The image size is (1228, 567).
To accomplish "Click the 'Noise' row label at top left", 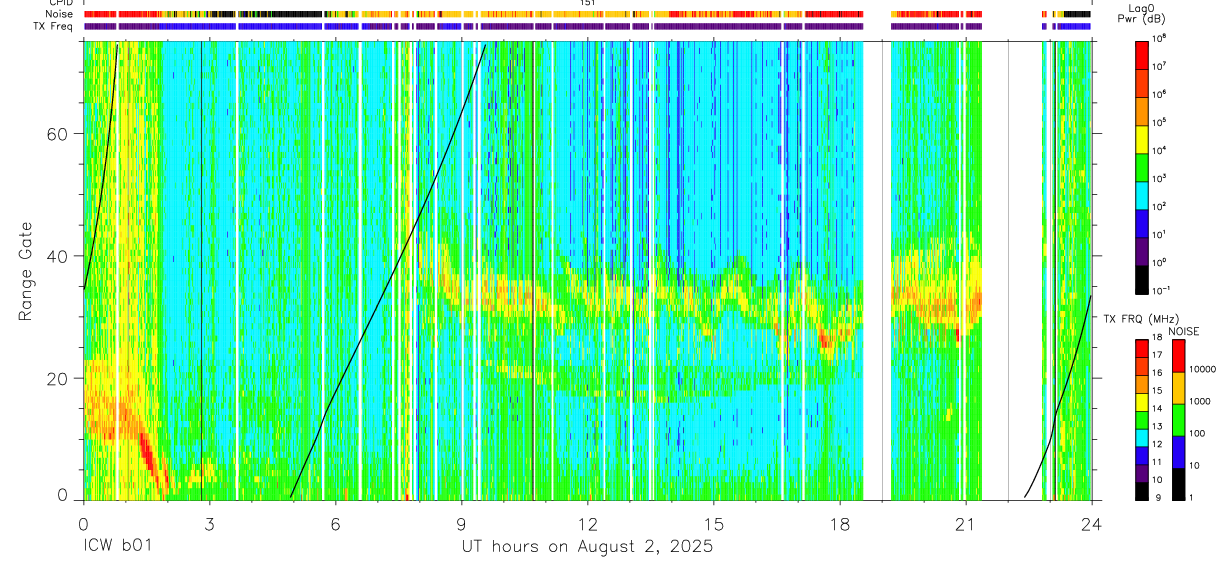I will 61,14.
